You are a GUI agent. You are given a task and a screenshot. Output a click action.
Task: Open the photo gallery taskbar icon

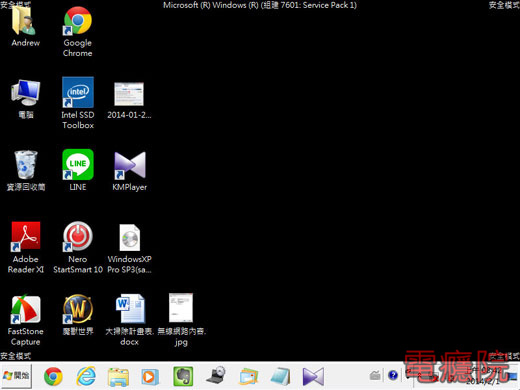[249, 377]
